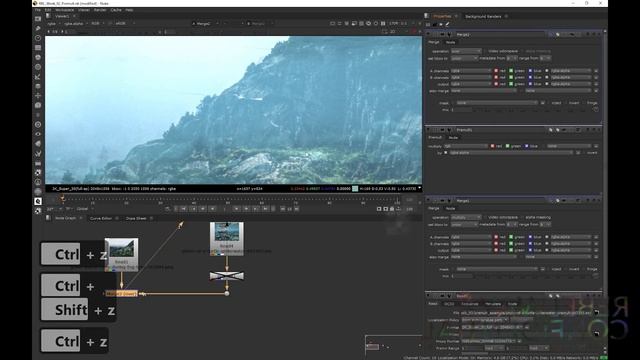Image resolution: width=640 pixels, height=360 pixels.
Task: Switch to the Background Renders tab
Action: [483, 16]
